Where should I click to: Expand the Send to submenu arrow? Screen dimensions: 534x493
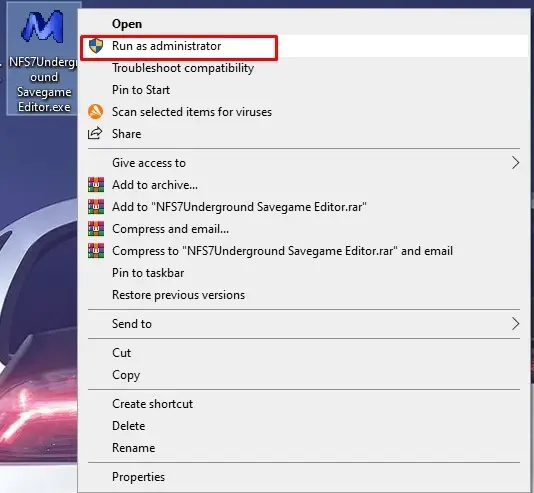(x=516, y=323)
